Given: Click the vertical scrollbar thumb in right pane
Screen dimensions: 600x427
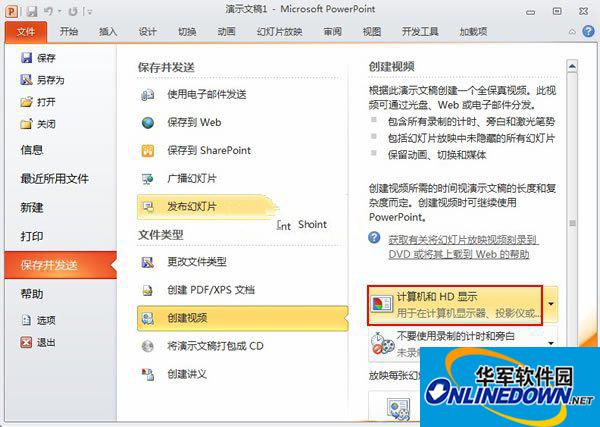Looking at the screenshot, I should (x=572, y=223).
